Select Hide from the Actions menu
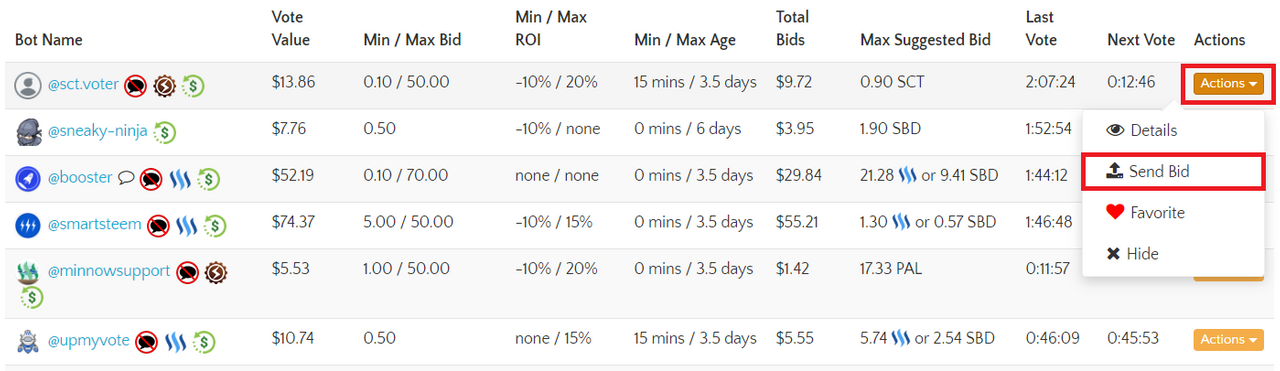 pyautogui.click(x=1132, y=254)
